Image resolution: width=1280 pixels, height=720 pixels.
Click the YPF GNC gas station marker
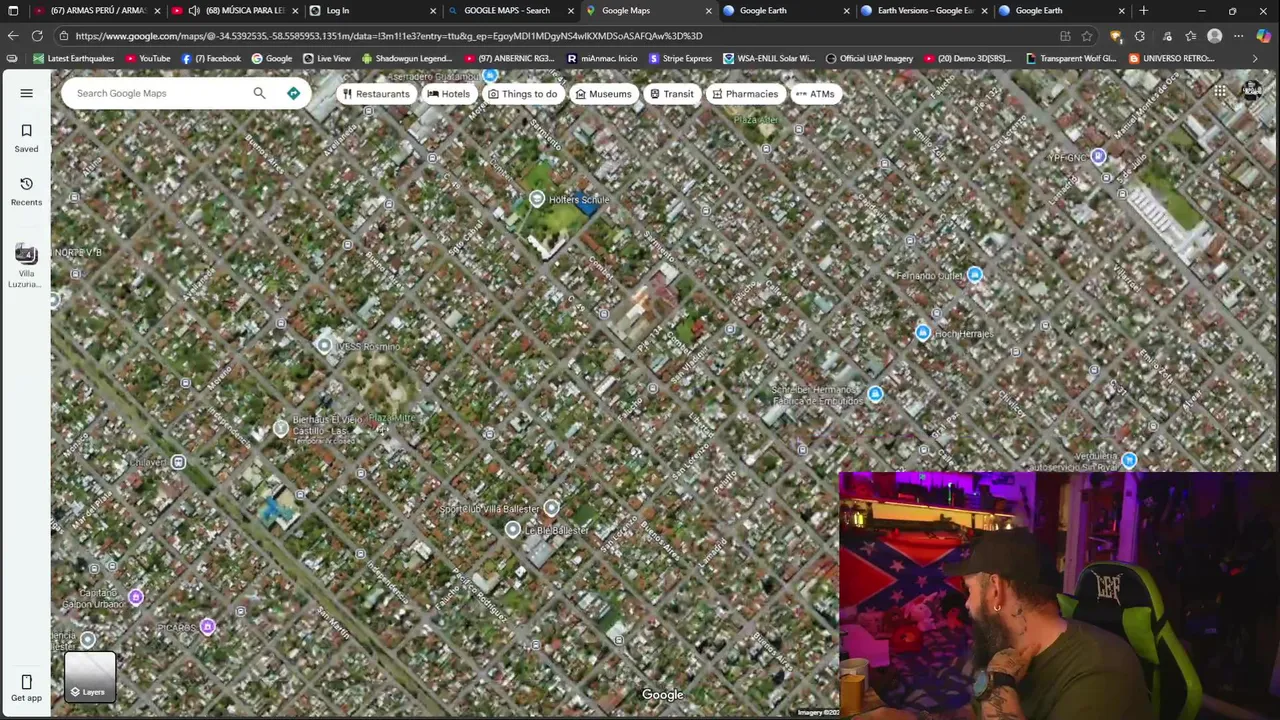(x=1098, y=156)
